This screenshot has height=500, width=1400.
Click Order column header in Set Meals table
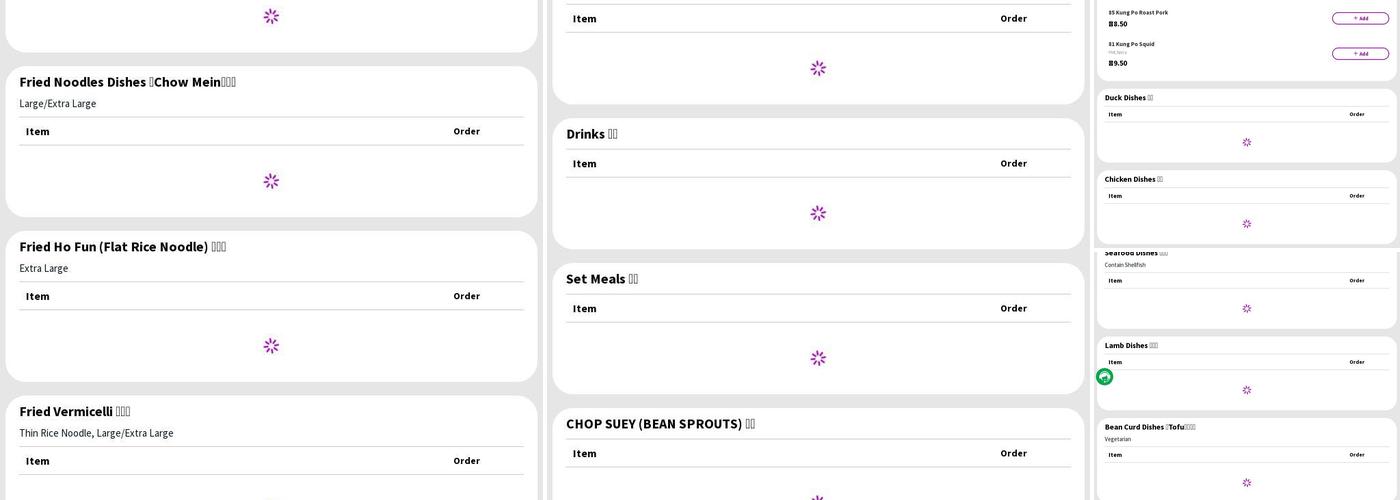click(x=1013, y=308)
